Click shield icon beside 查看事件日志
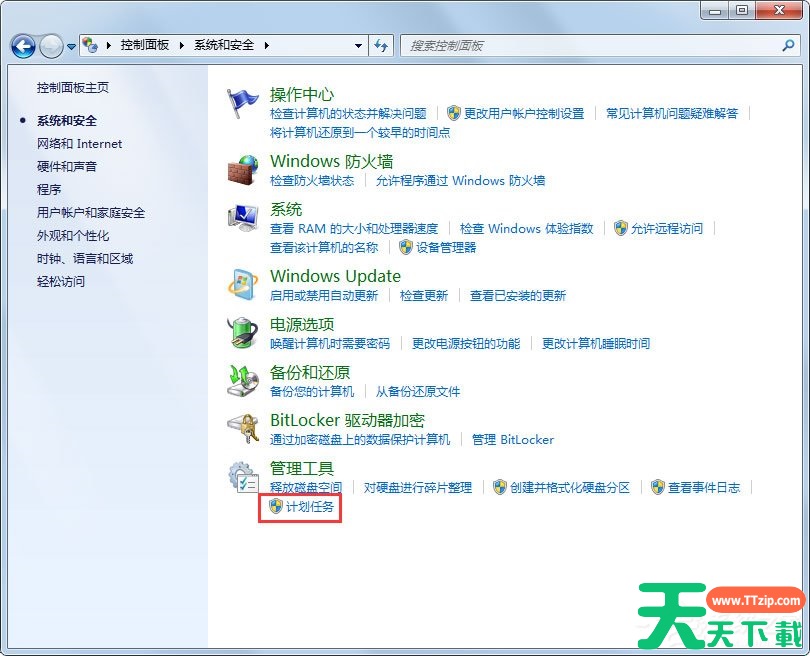The height and width of the screenshot is (656, 810). [657, 487]
